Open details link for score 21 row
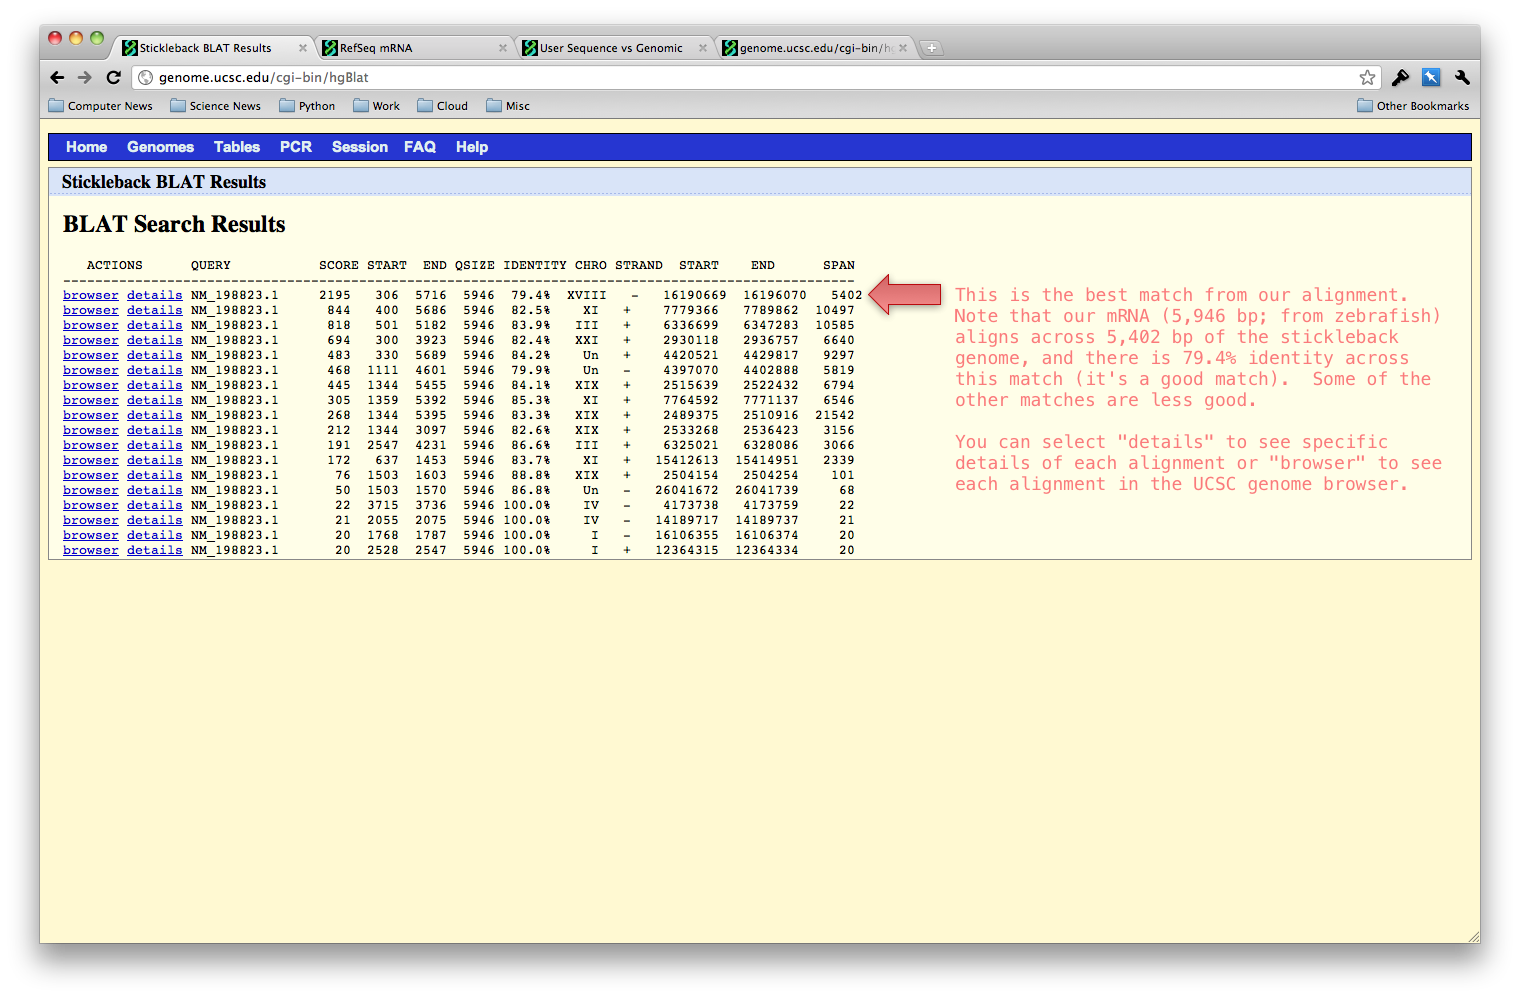Image resolution: width=1520 pixels, height=998 pixels. (155, 520)
